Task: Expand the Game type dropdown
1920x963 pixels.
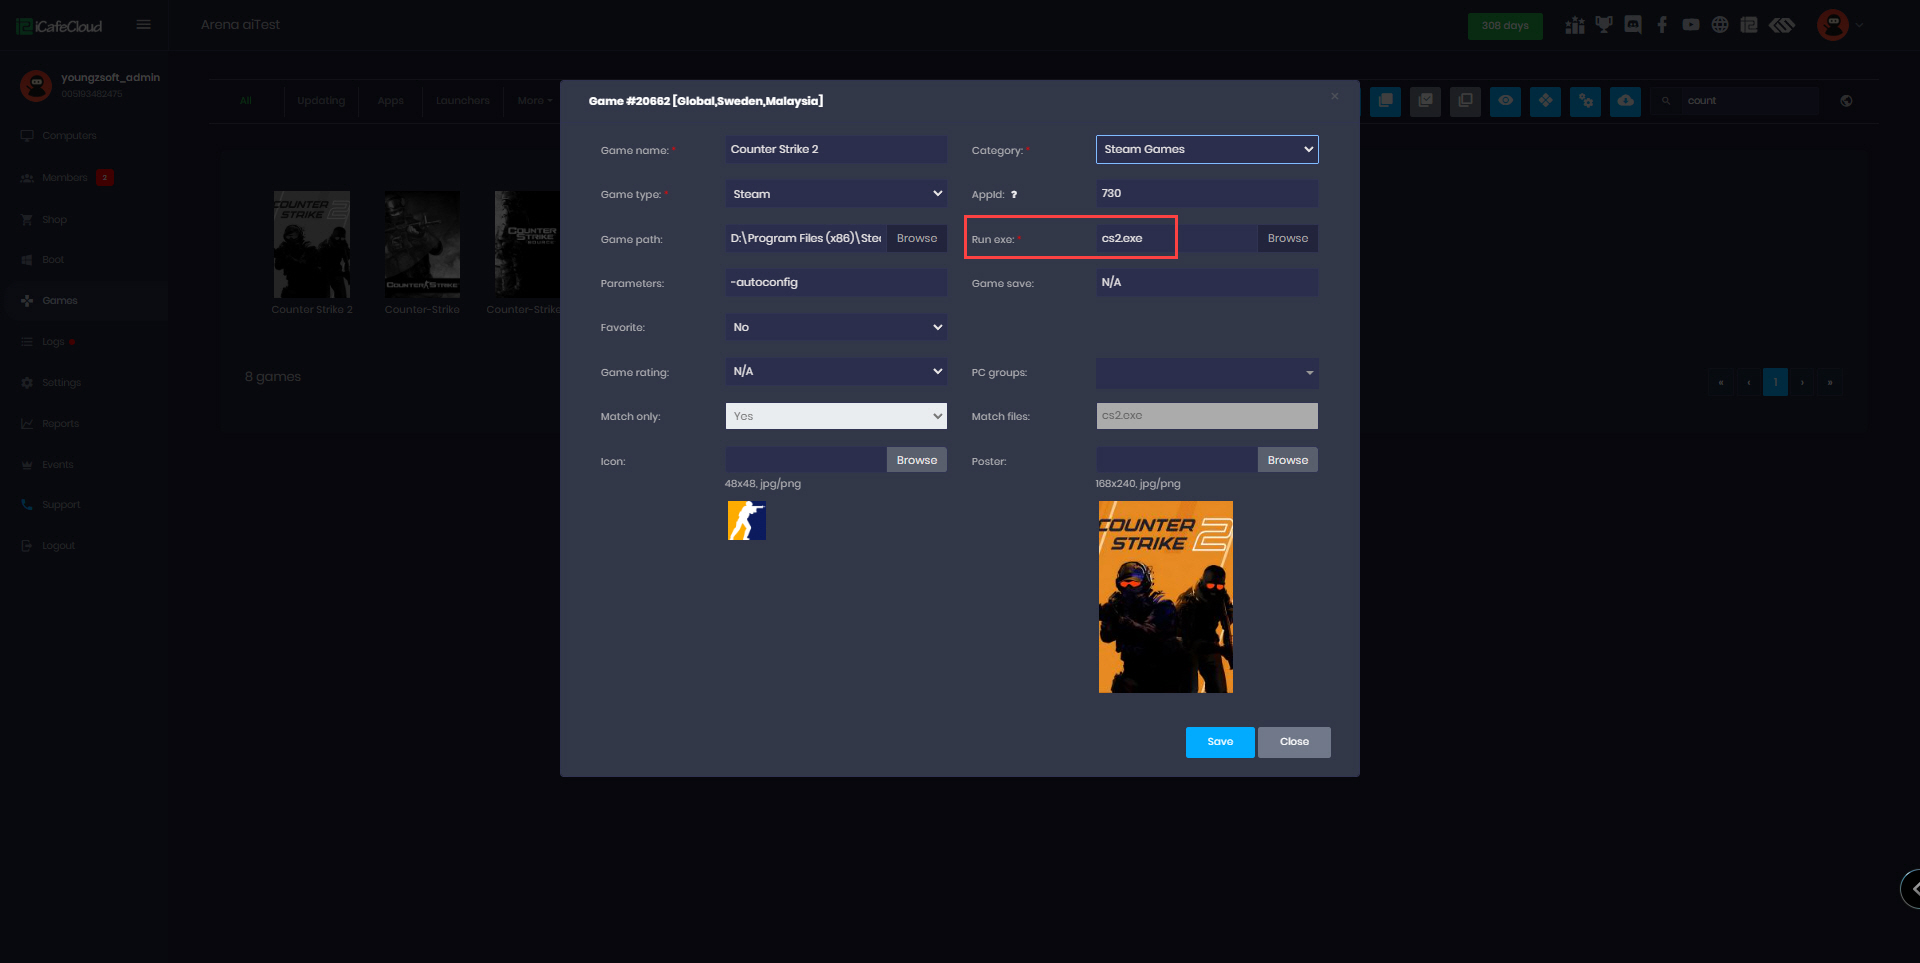Action: coord(835,194)
